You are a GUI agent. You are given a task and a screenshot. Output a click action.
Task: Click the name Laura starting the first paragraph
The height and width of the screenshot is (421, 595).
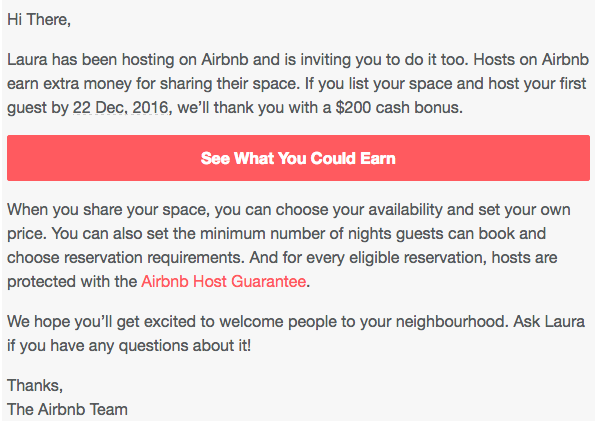pyautogui.click(x=27, y=60)
